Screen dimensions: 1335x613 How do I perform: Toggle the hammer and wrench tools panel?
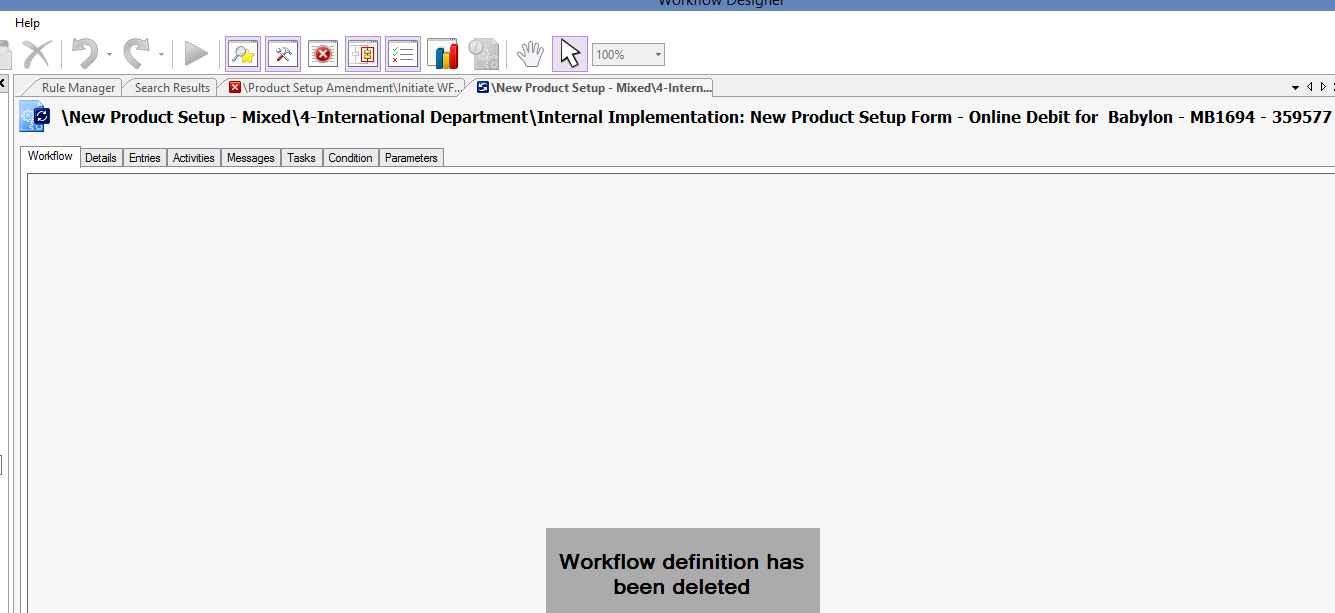pos(283,54)
